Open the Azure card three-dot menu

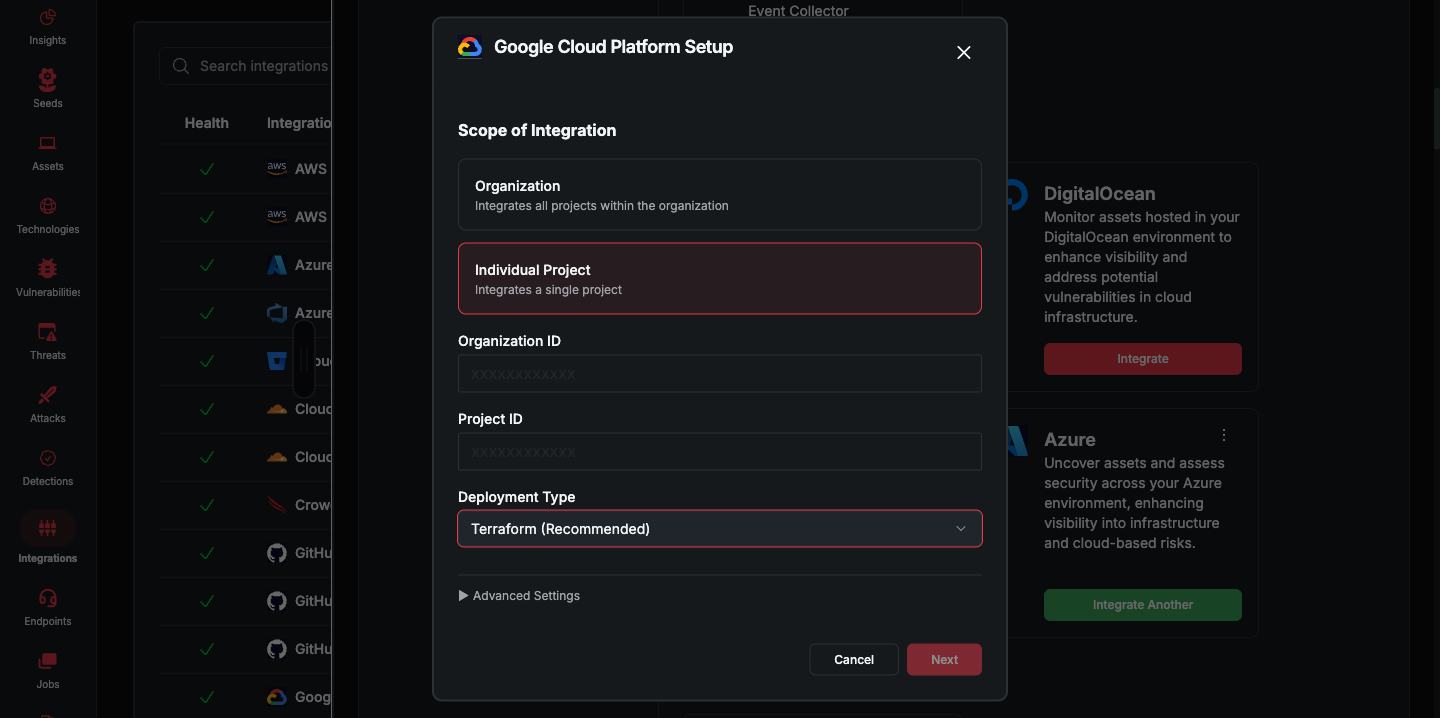click(x=1224, y=435)
